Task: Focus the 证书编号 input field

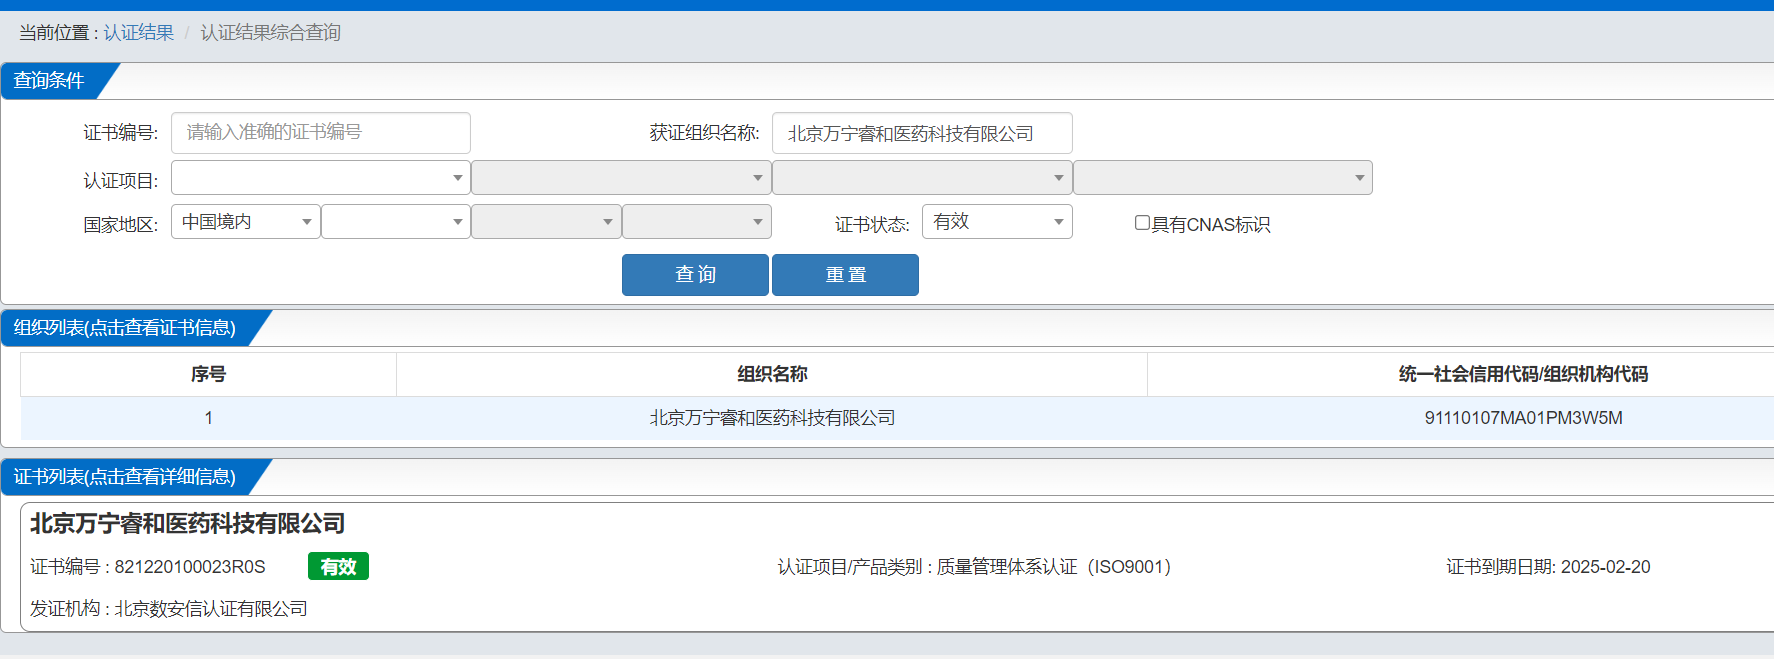Action: click(x=321, y=133)
